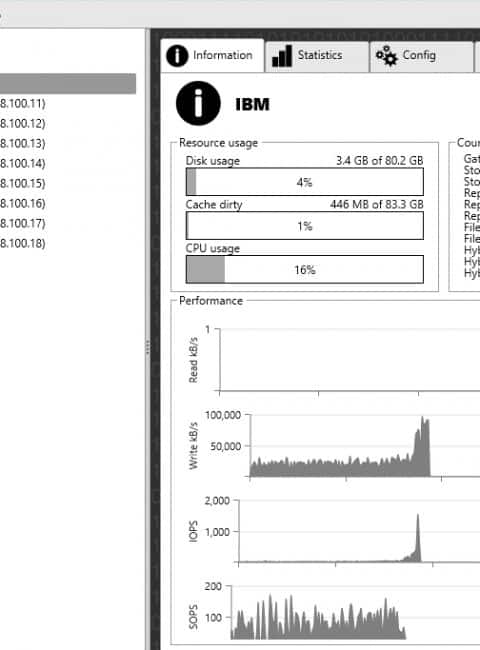Click the Statistics bar chart icon

coord(282,56)
